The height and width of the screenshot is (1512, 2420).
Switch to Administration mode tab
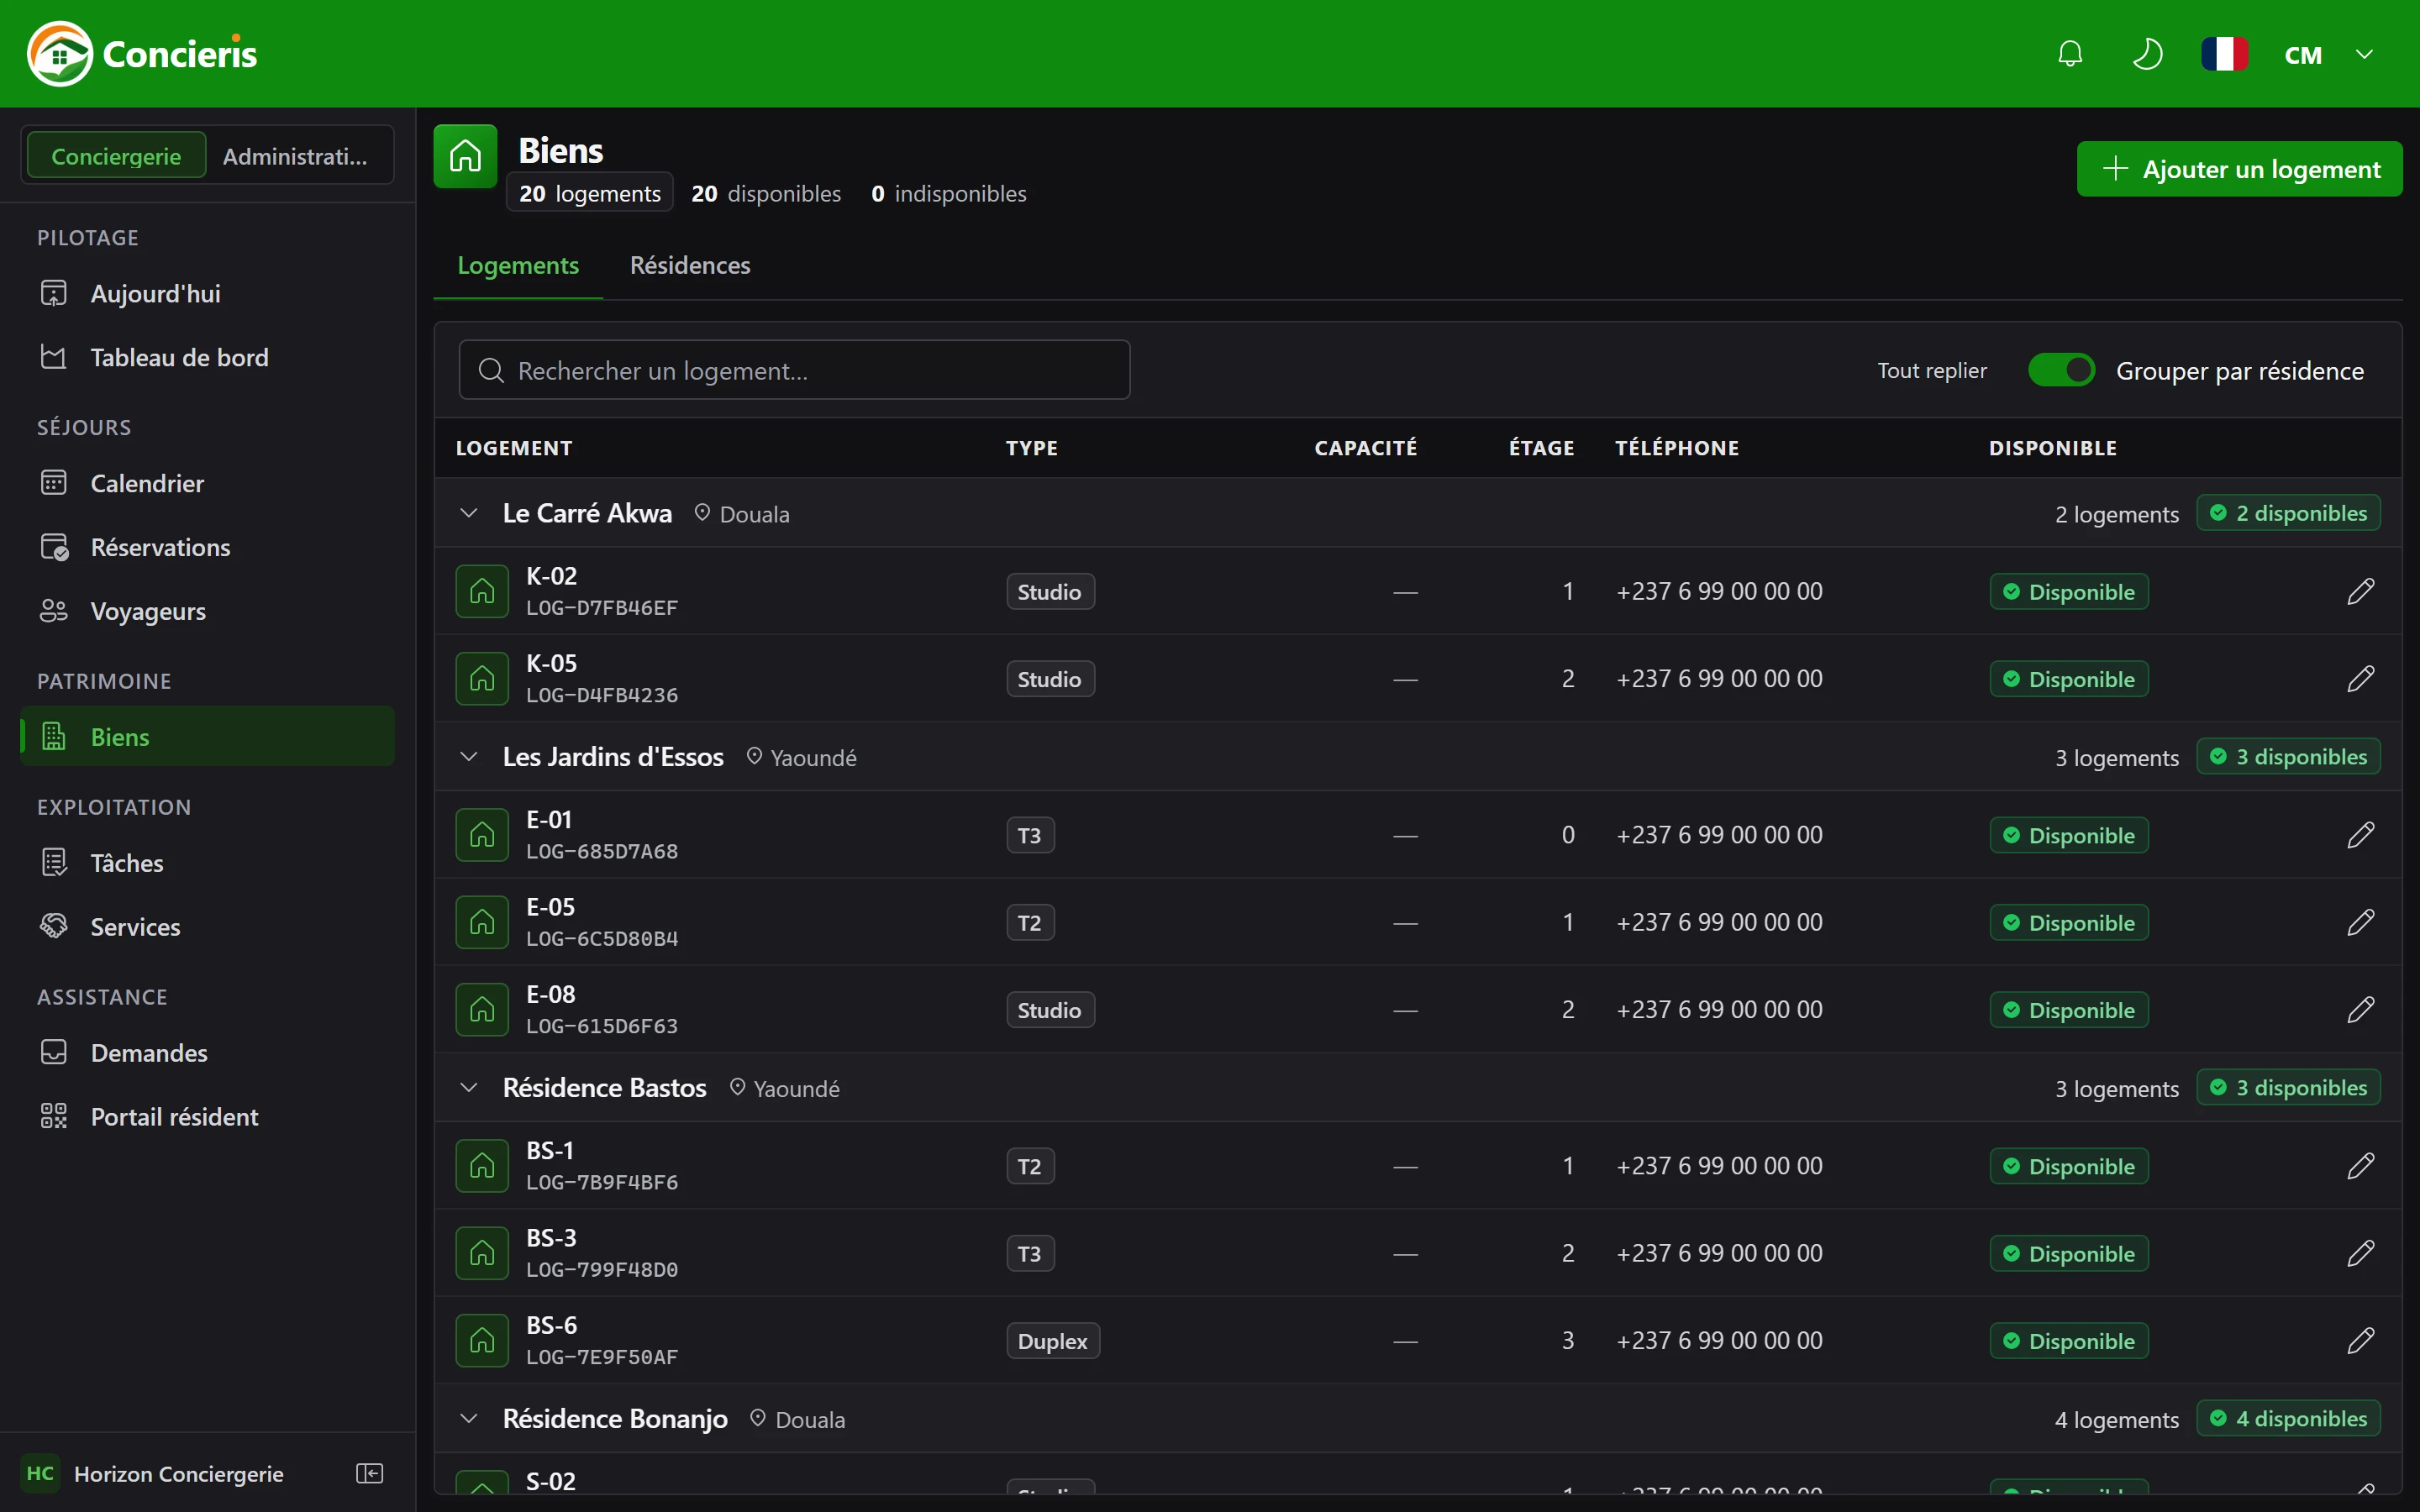[x=295, y=156]
